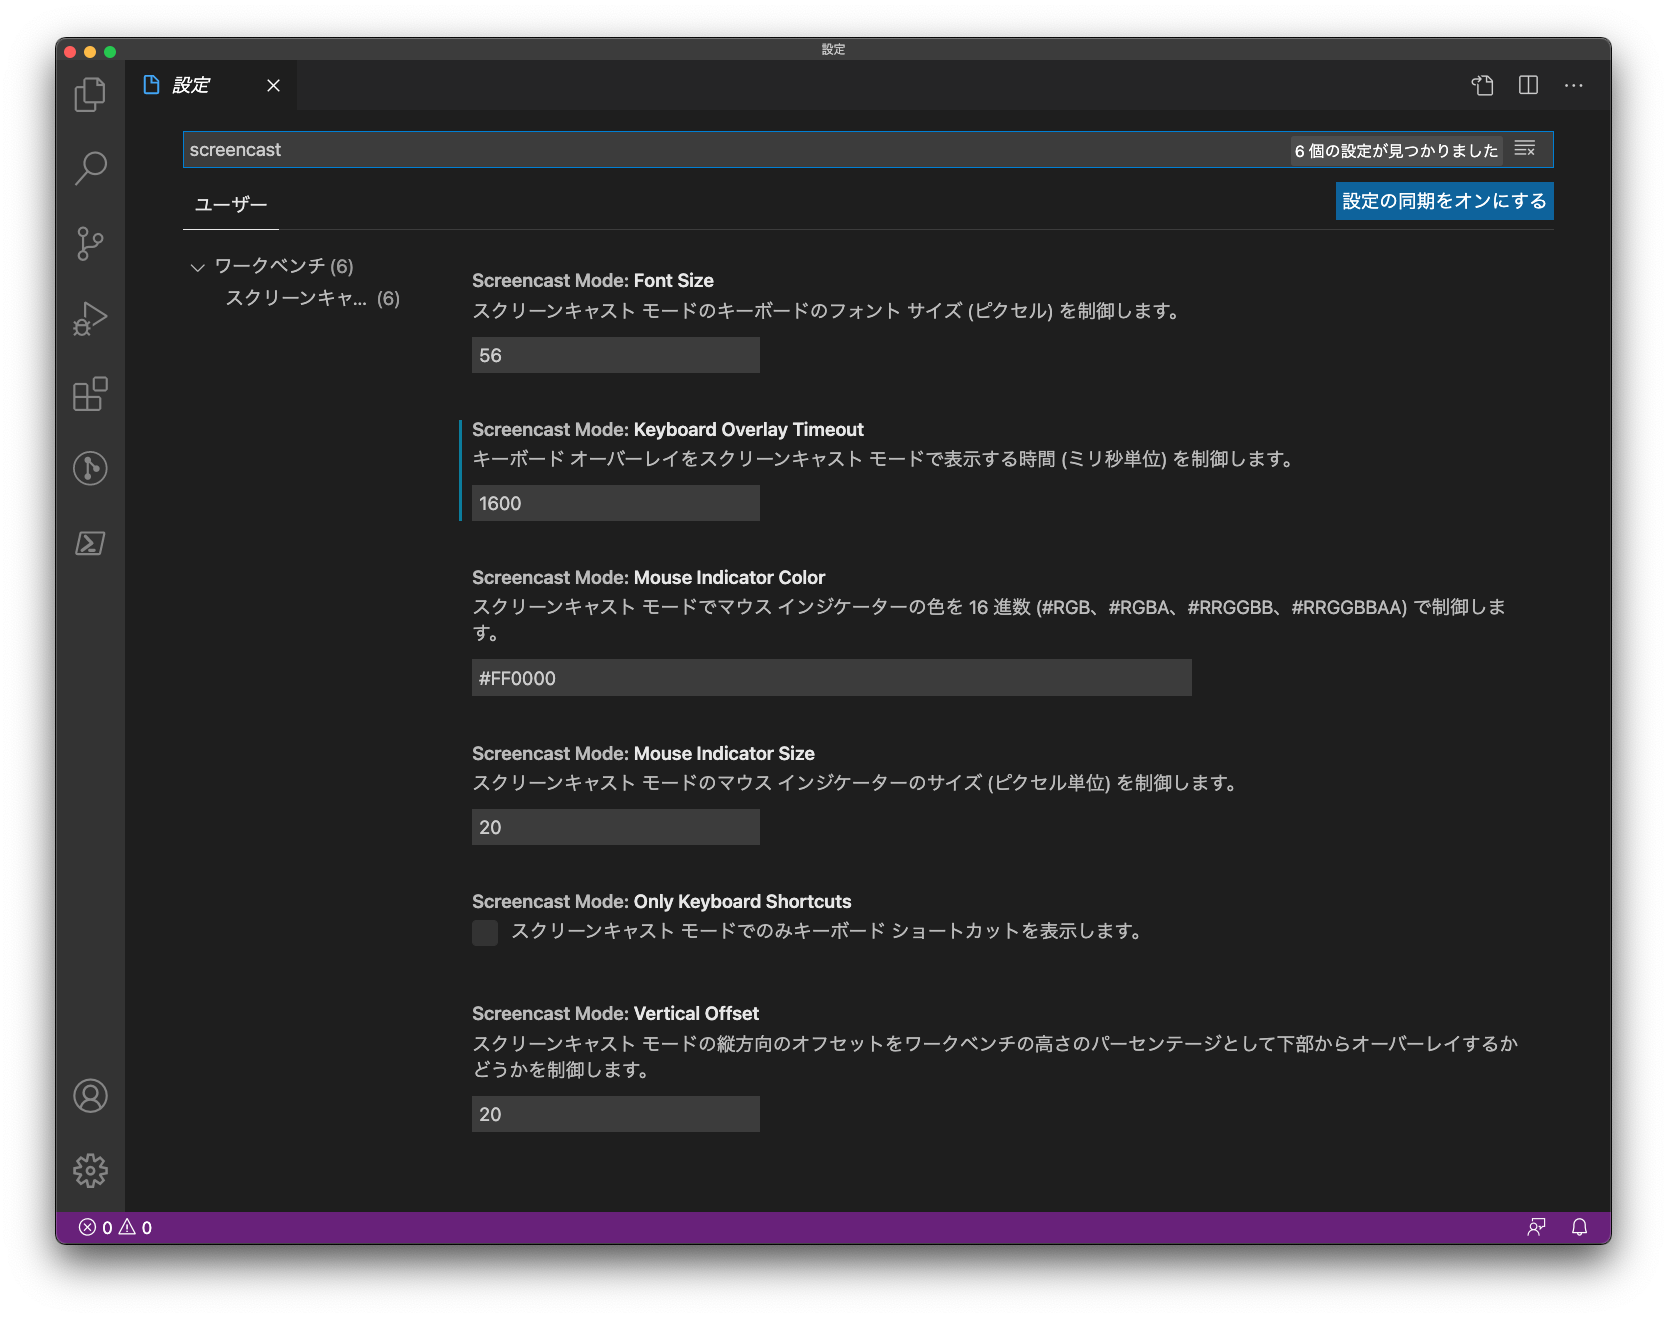Collapse the ワークベンチ (6) tree group
This screenshot has height=1318, width=1667.
coord(197,267)
